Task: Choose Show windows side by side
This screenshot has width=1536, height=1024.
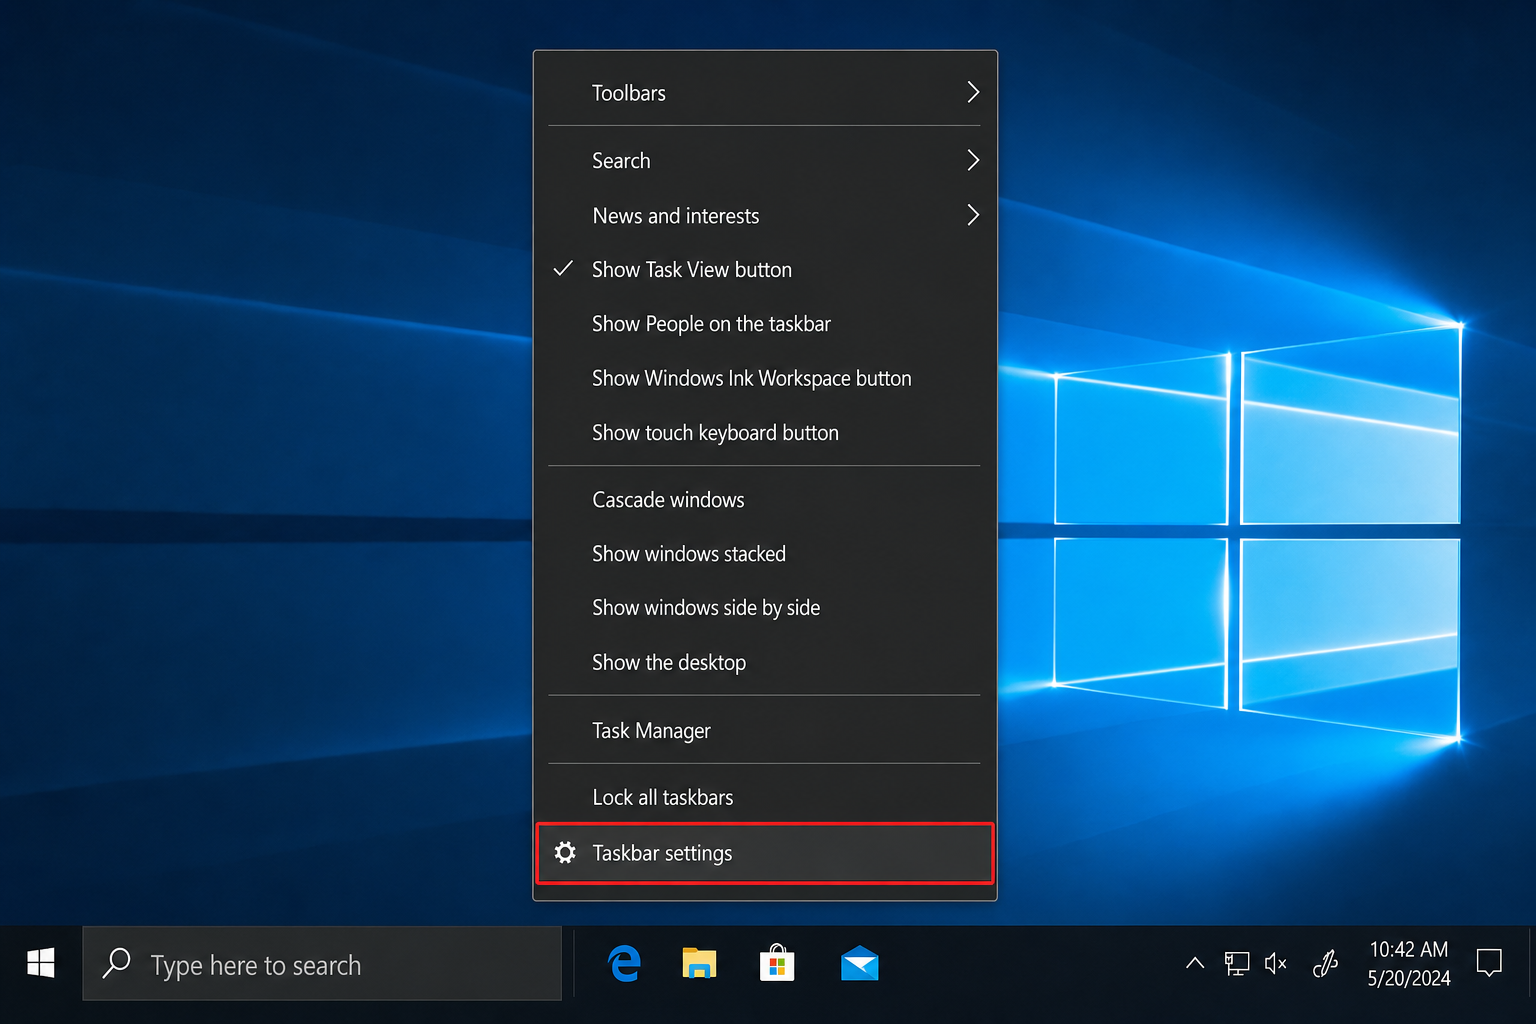Action: [x=765, y=608]
